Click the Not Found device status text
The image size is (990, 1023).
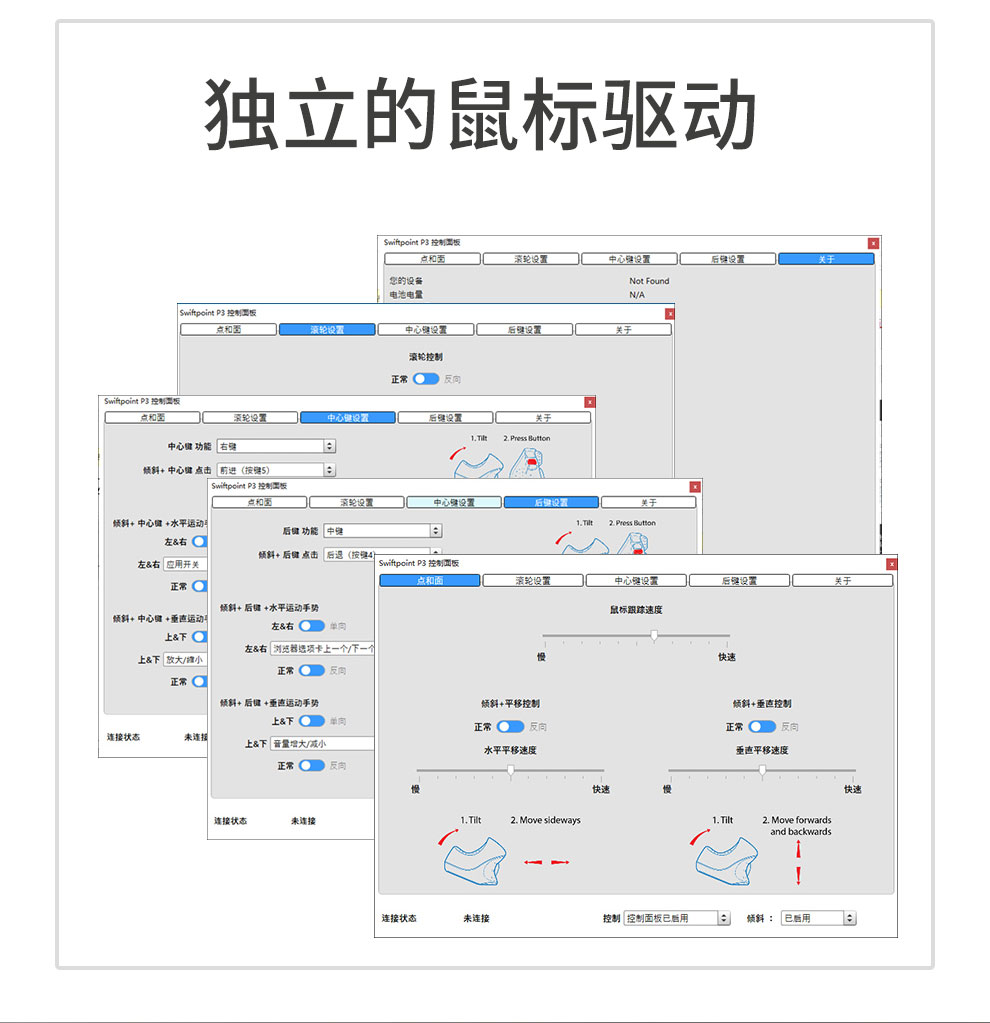649,281
